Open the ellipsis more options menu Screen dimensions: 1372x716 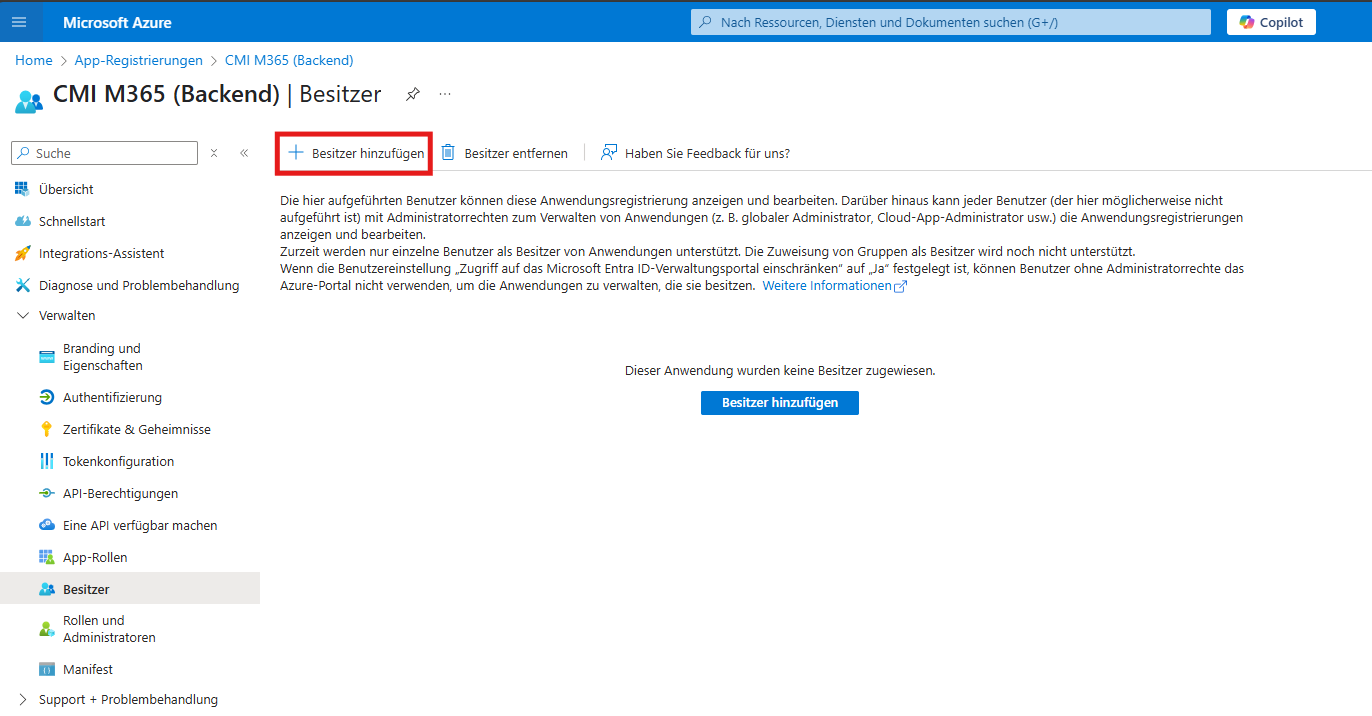pos(445,94)
